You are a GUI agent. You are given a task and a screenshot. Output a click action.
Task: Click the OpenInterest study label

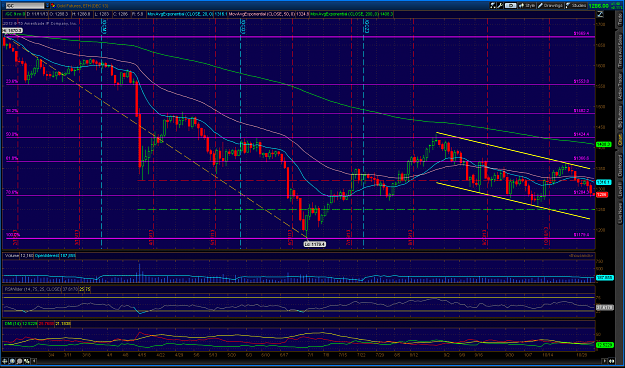(47, 256)
